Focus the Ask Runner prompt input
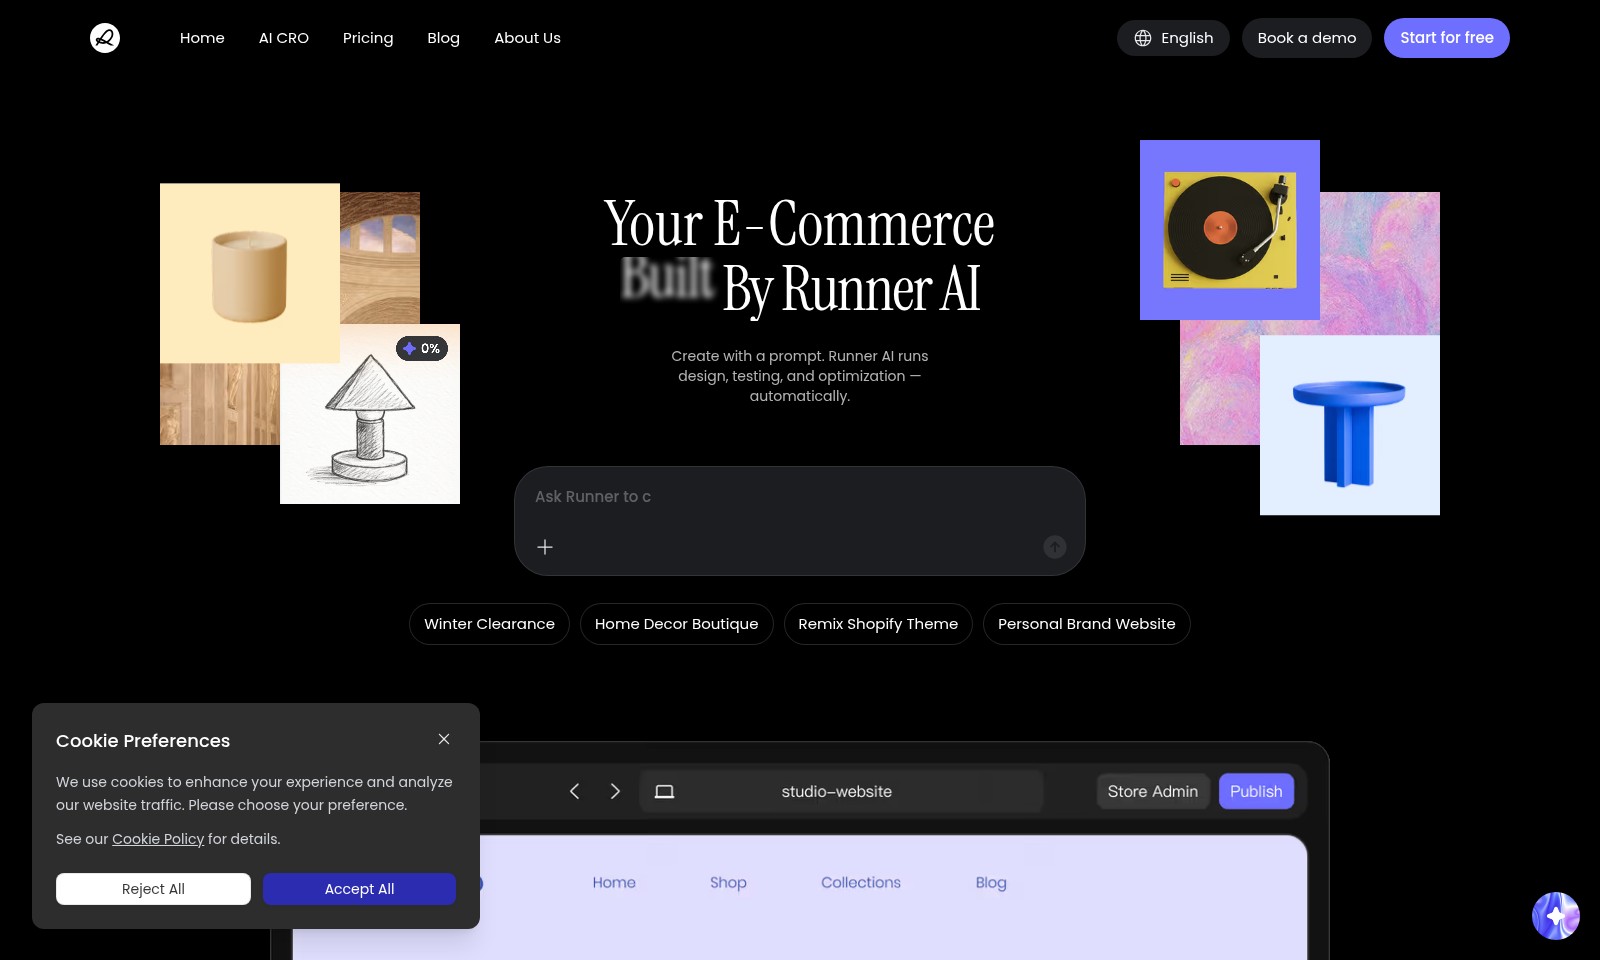This screenshot has width=1600, height=960. click(x=800, y=497)
